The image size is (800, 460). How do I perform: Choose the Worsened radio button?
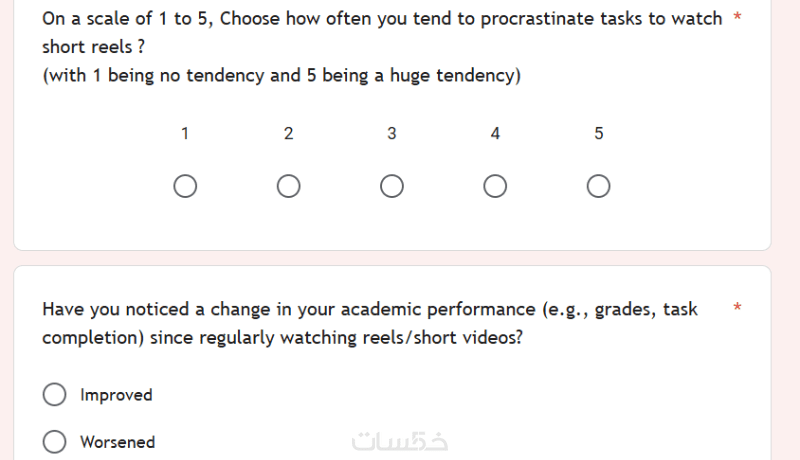[55, 442]
